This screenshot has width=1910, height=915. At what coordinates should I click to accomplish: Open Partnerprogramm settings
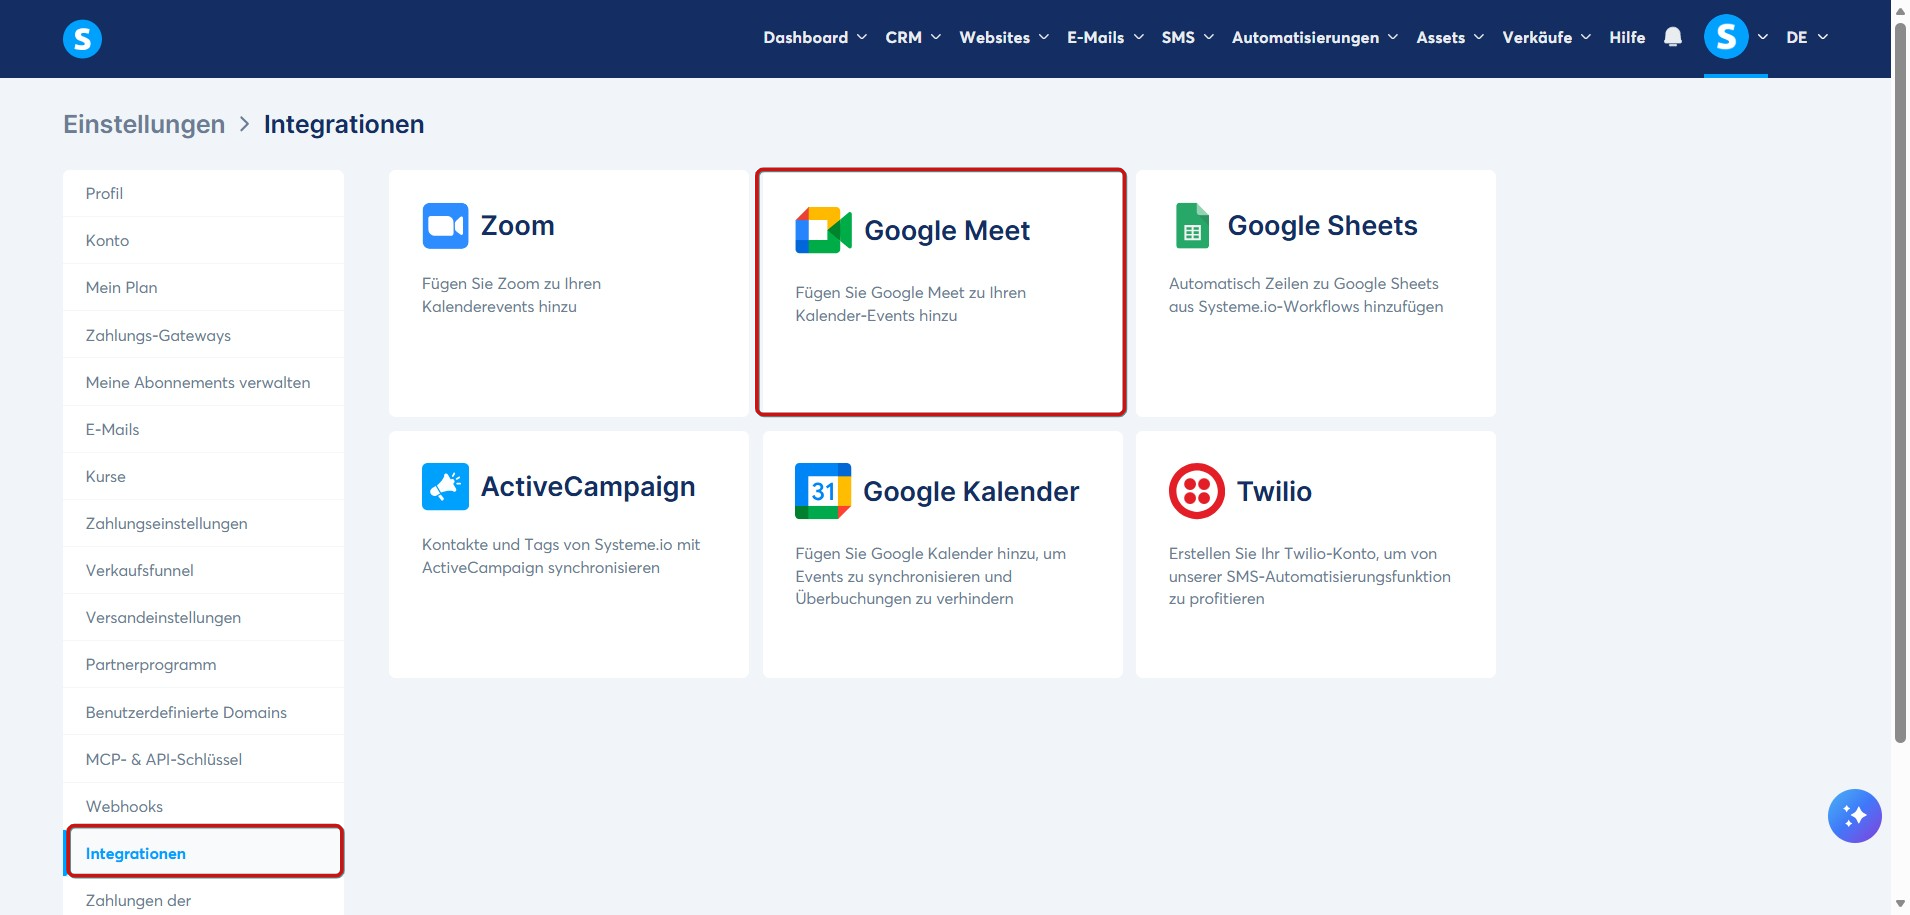coord(204,664)
